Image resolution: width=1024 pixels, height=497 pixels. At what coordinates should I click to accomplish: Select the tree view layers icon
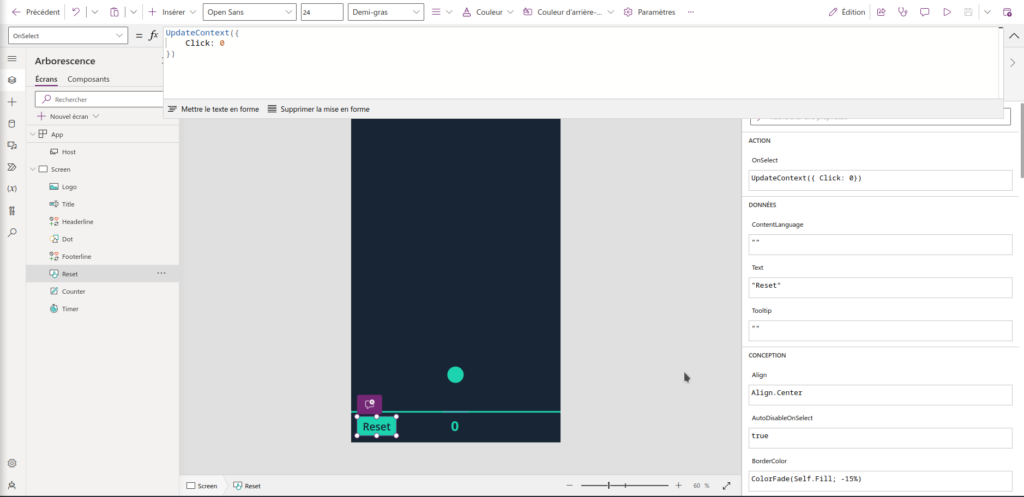[x=12, y=80]
